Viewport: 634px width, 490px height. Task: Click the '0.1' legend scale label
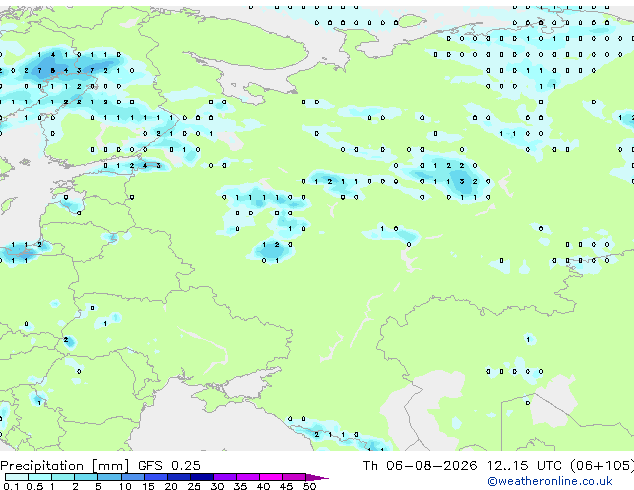click(11, 486)
